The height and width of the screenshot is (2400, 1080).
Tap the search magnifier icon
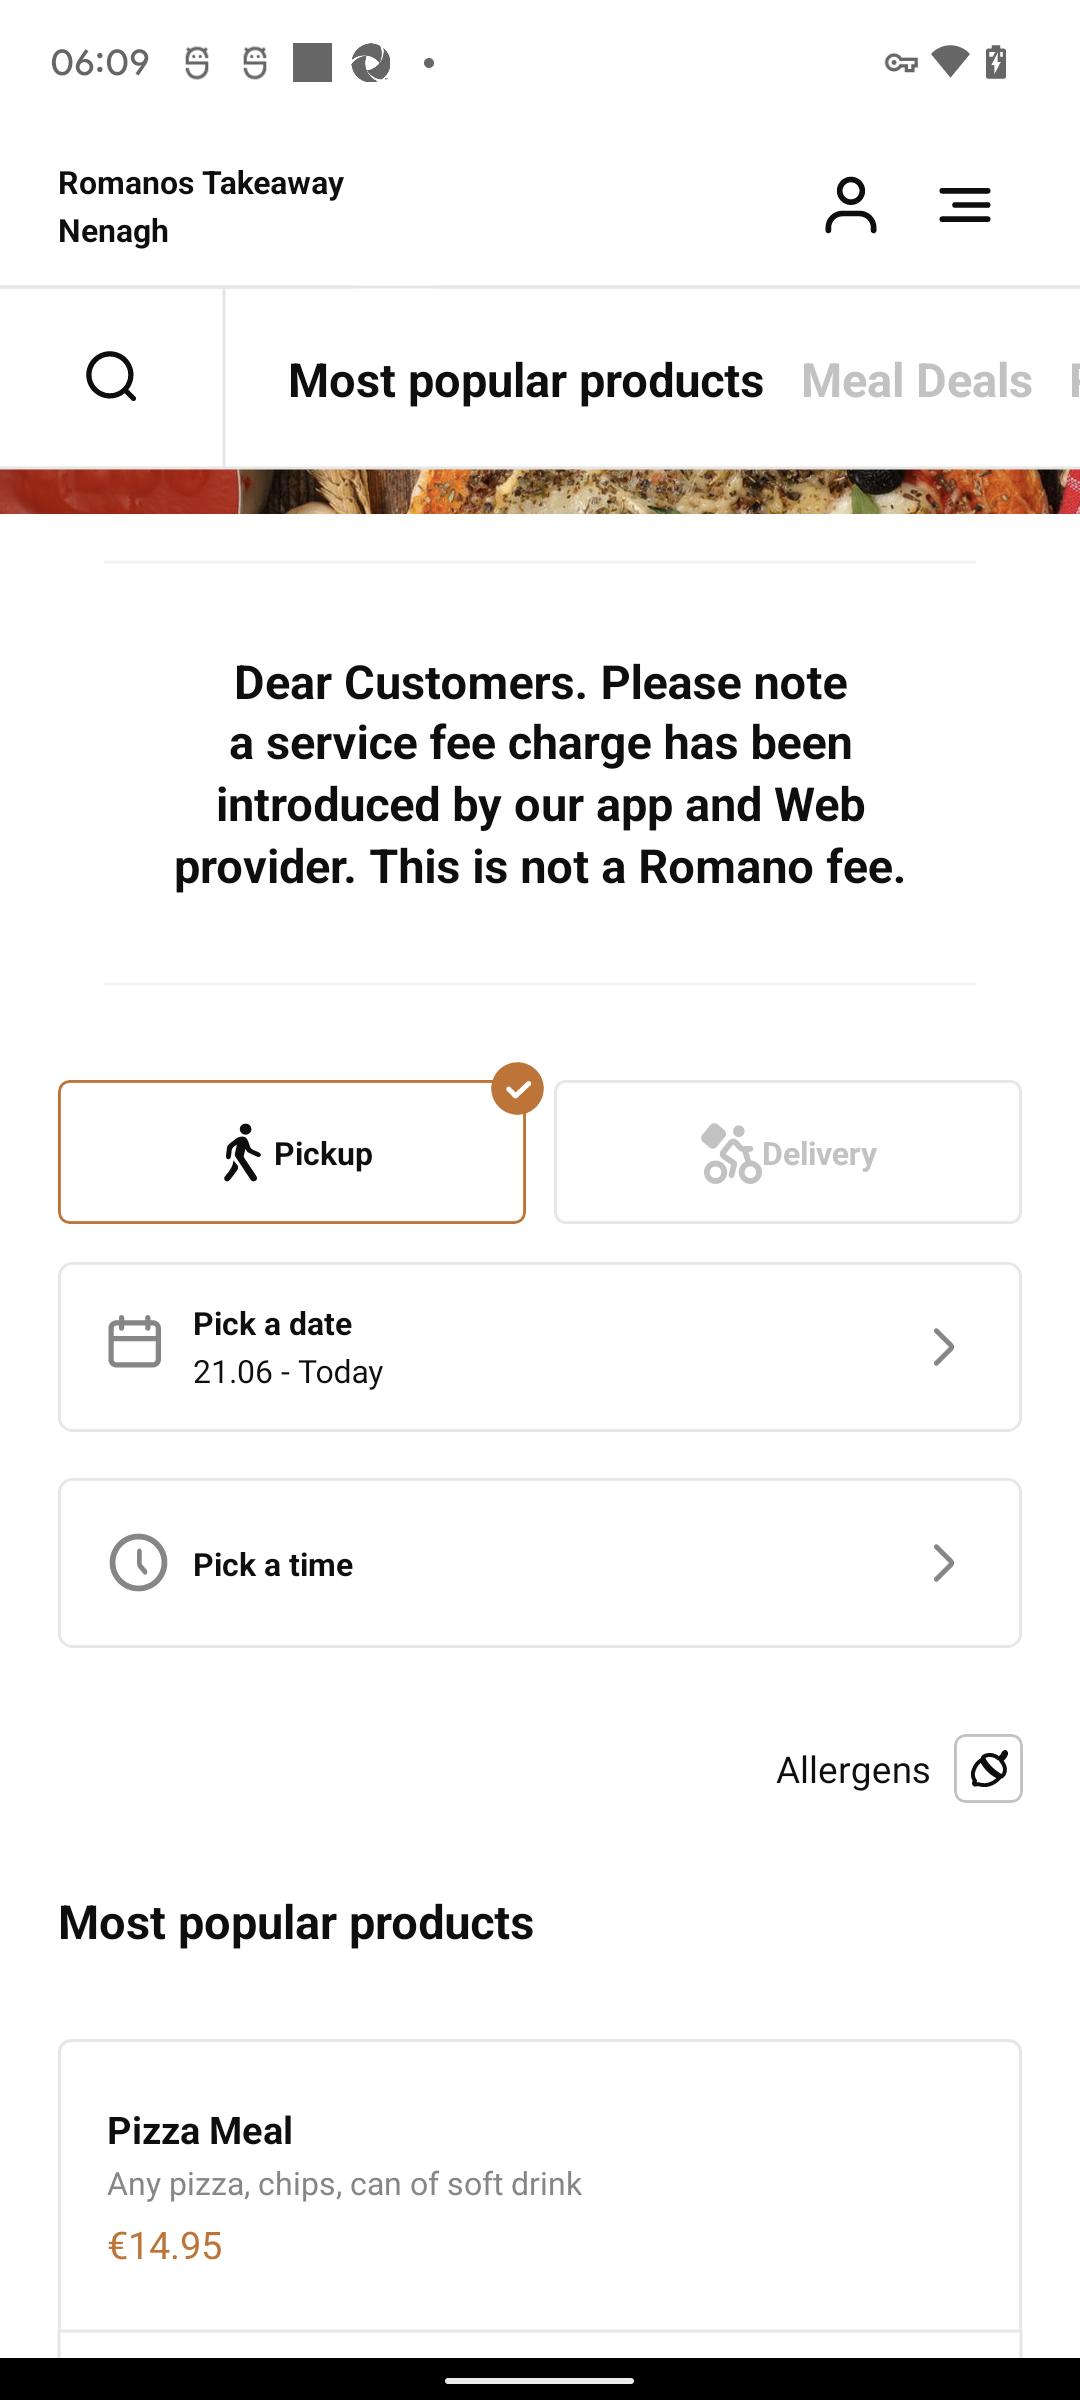111,378
